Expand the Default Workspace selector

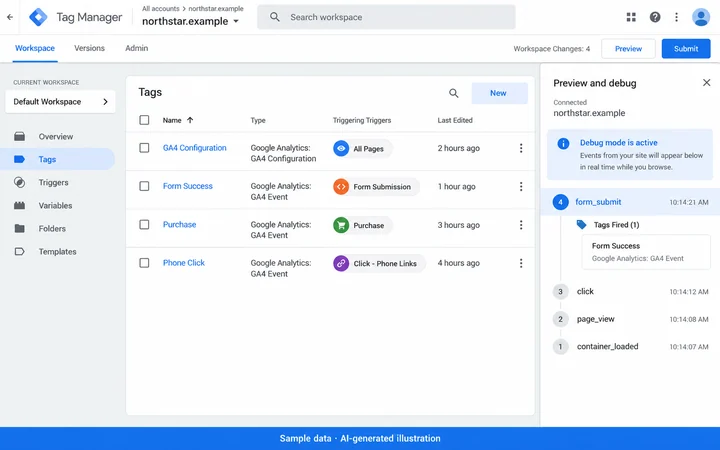[60, 101]
